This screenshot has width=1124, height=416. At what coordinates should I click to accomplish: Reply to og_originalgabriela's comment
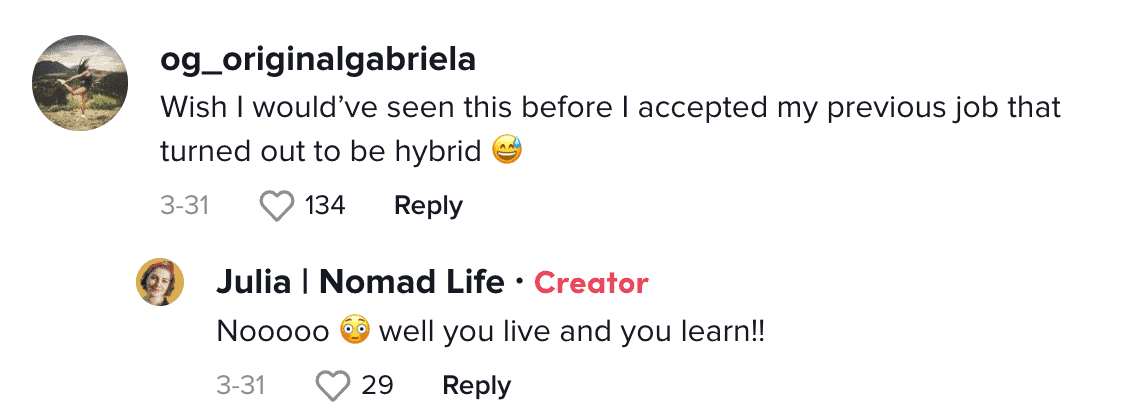(429, 207)
